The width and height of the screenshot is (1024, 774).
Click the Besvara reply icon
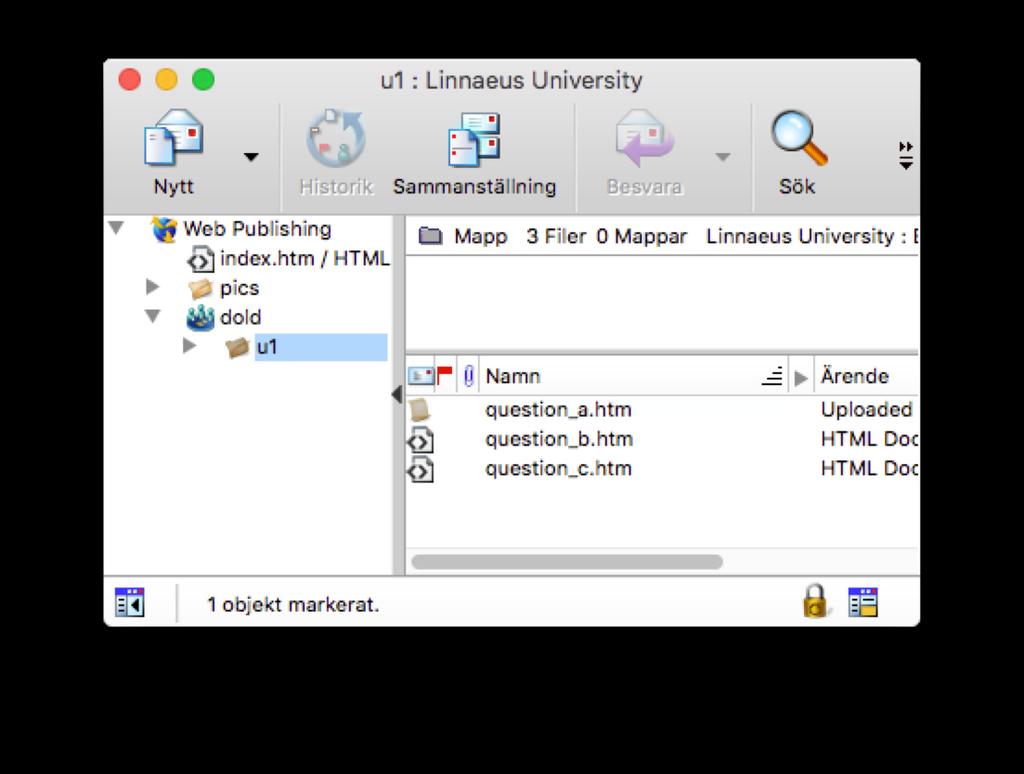(x=644, y=138)
